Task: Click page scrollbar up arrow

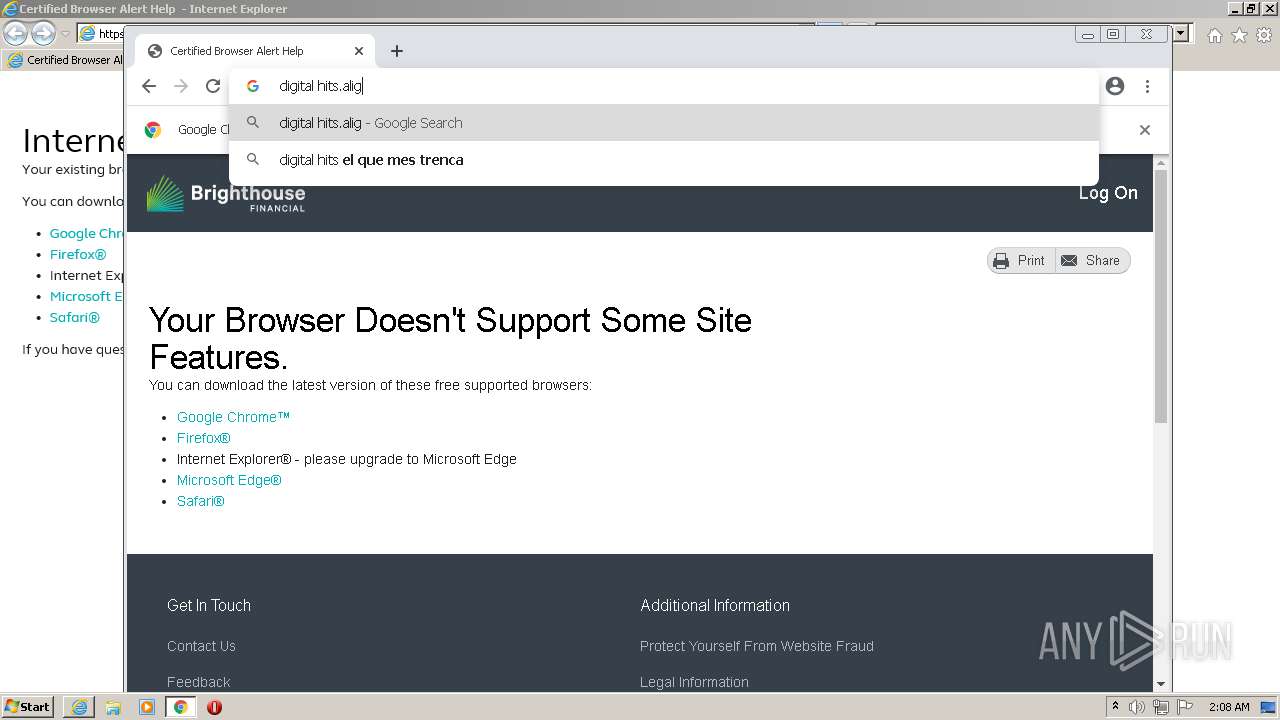Action: 1161,163
